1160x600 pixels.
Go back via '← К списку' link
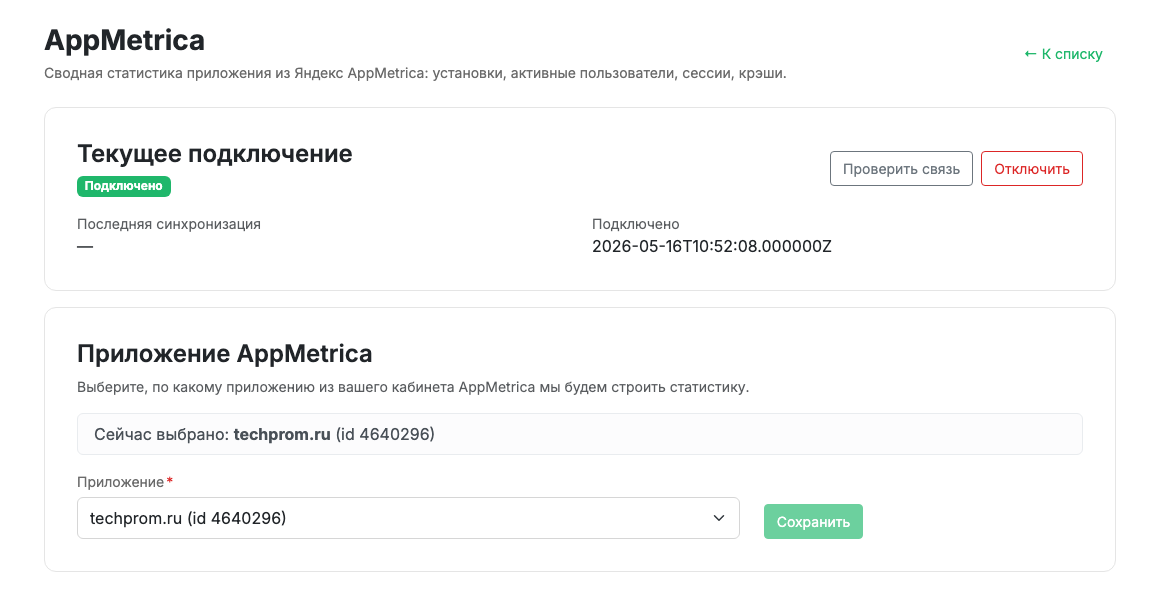(1063, 54)
